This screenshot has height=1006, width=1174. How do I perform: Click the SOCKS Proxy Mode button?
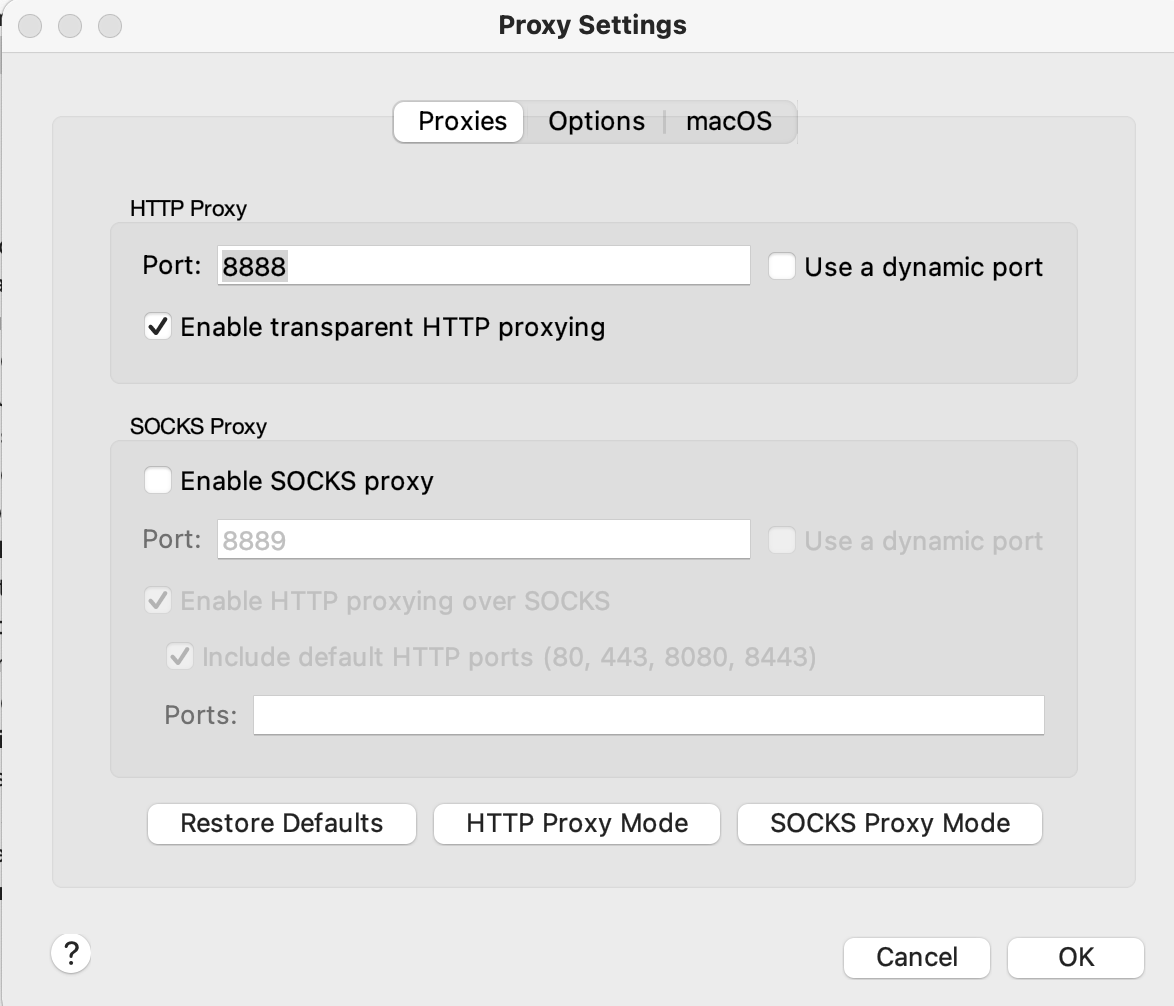point(889,823)
